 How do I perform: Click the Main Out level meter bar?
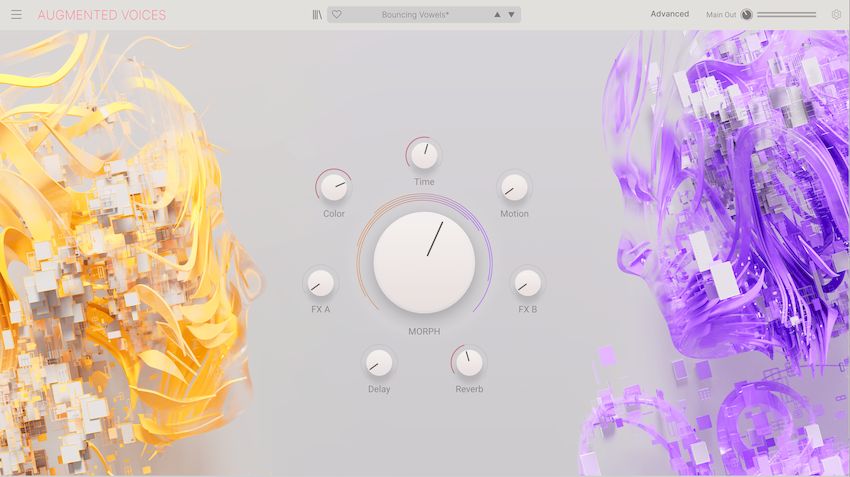click(x=787, y=15)
